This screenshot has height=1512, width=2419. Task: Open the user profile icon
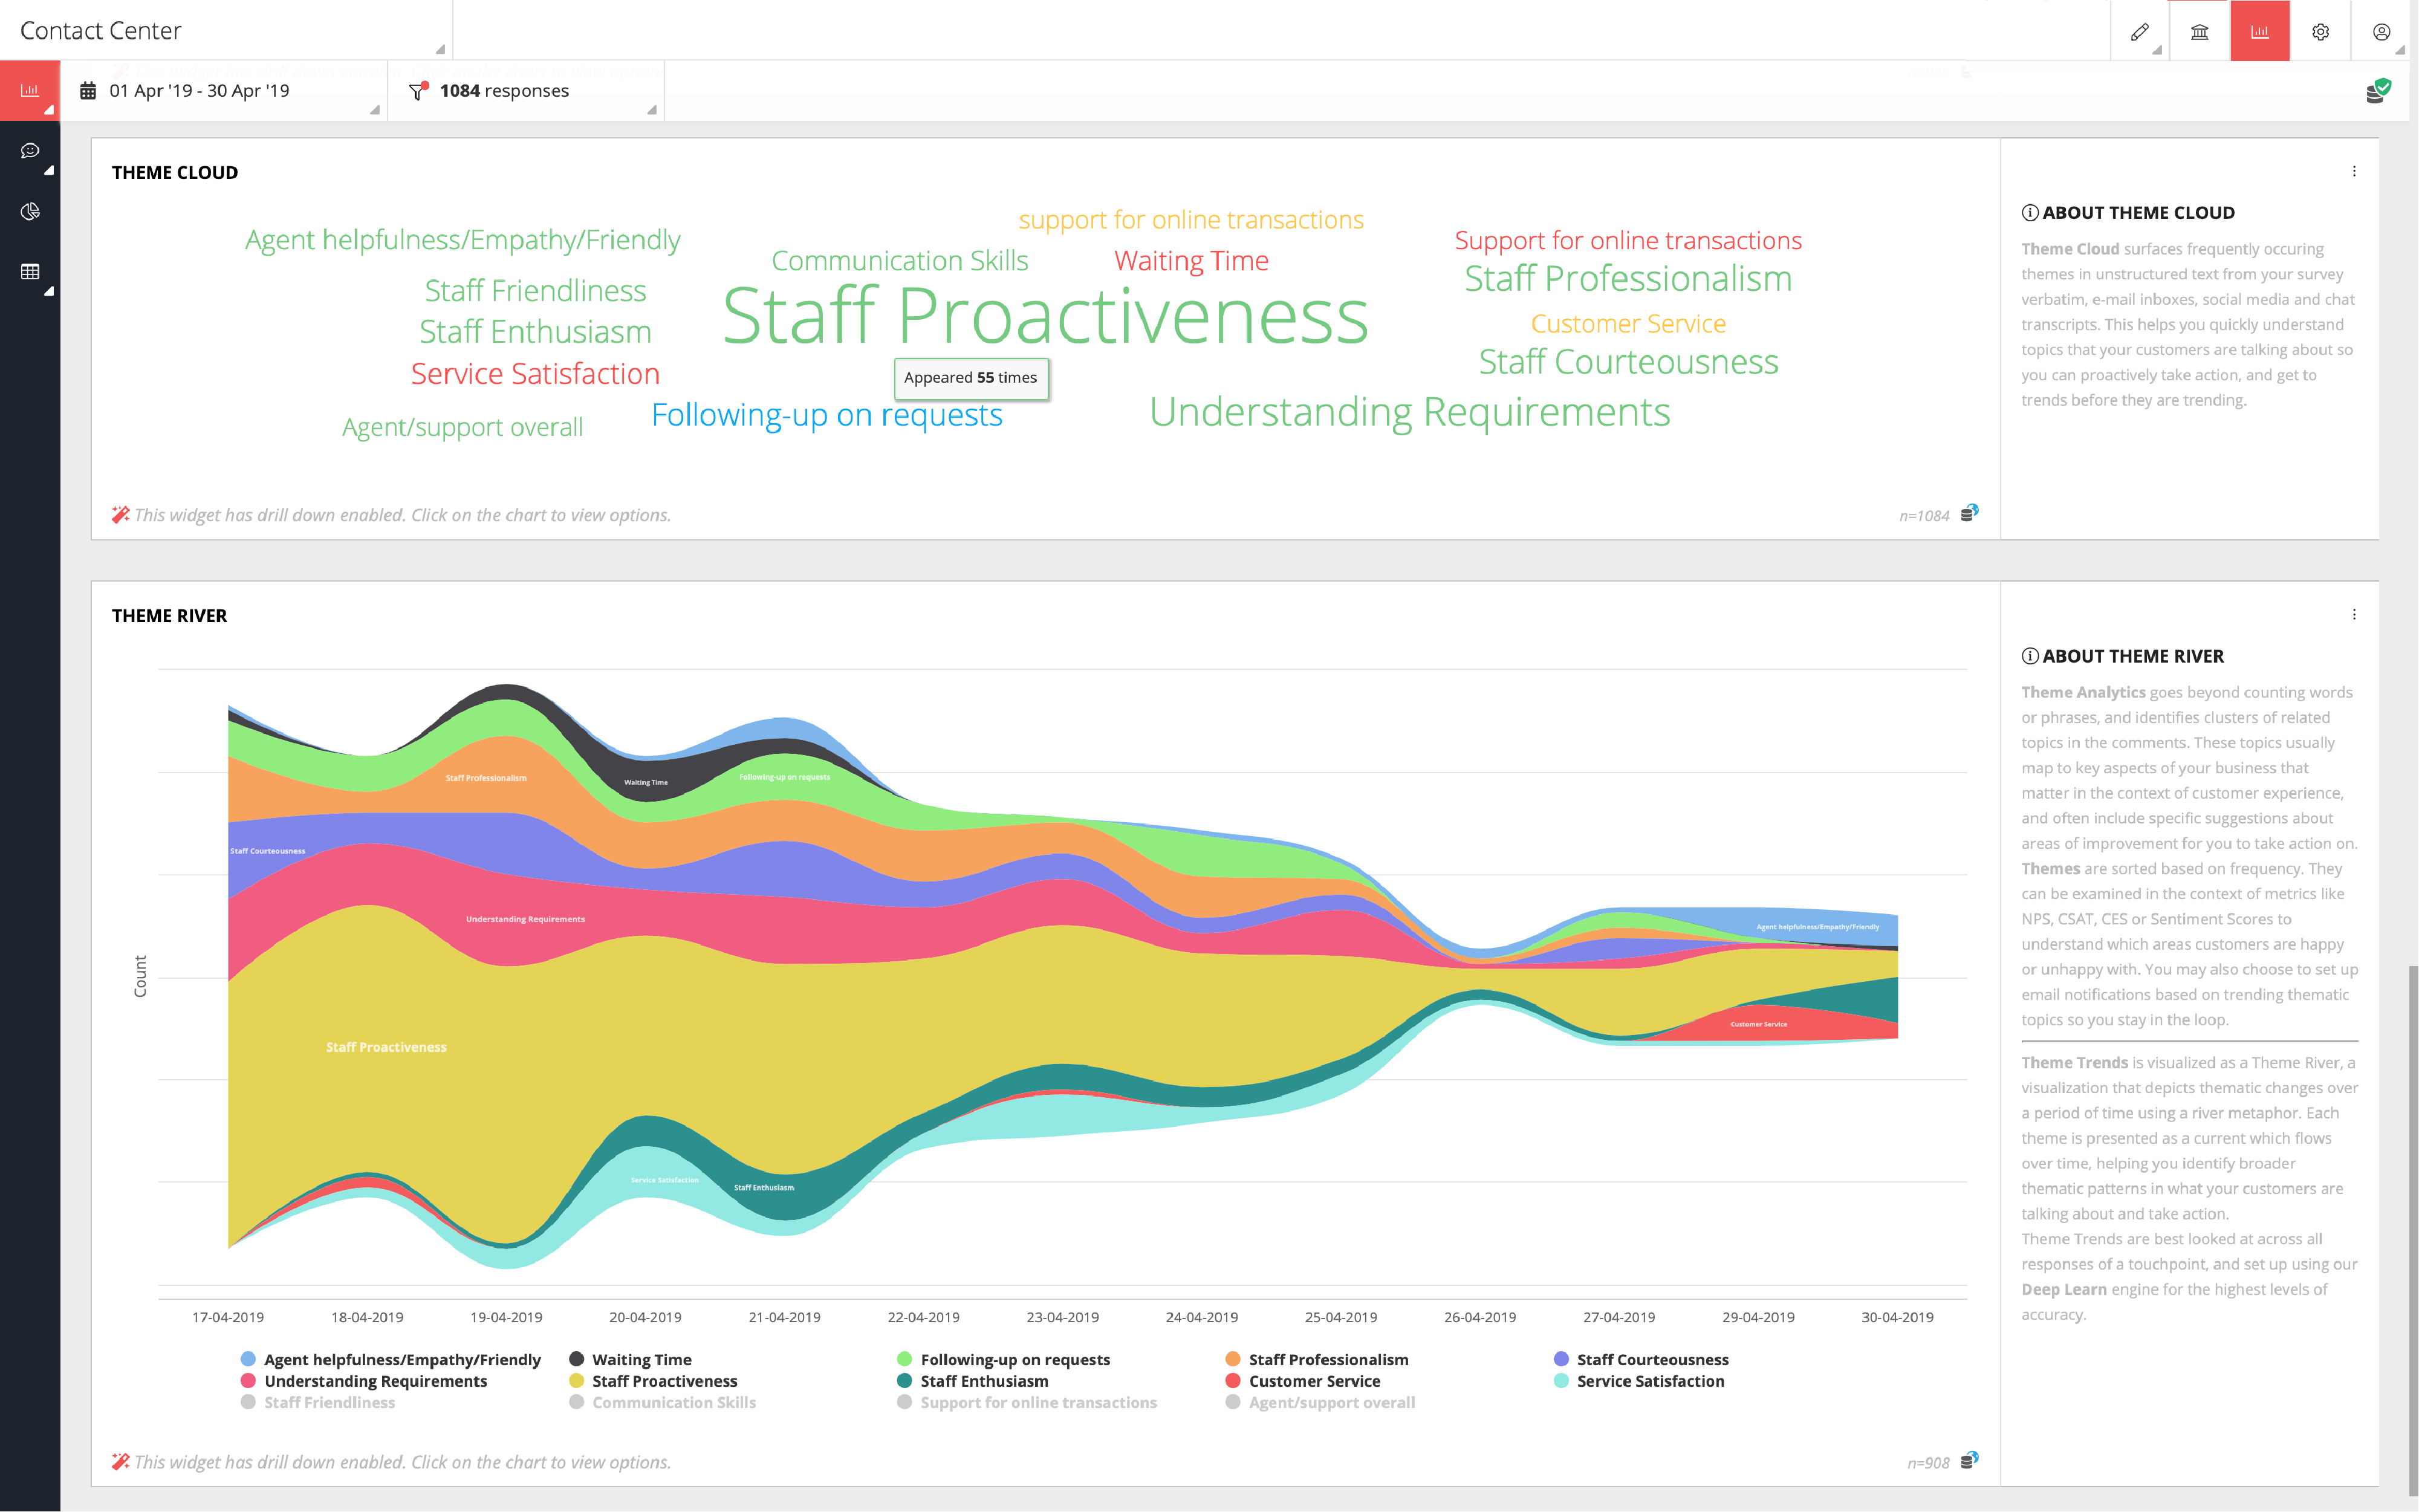[2381, 32]
